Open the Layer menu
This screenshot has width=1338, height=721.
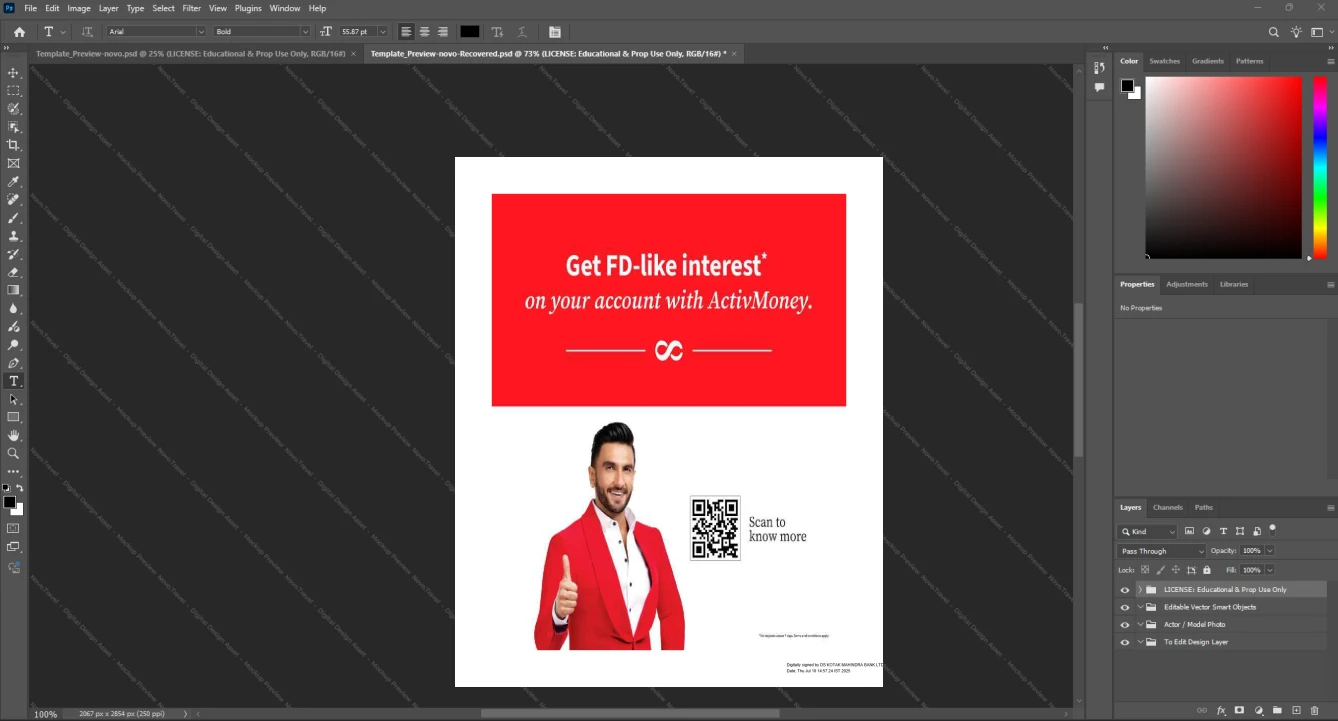click(x=108, y=8)
